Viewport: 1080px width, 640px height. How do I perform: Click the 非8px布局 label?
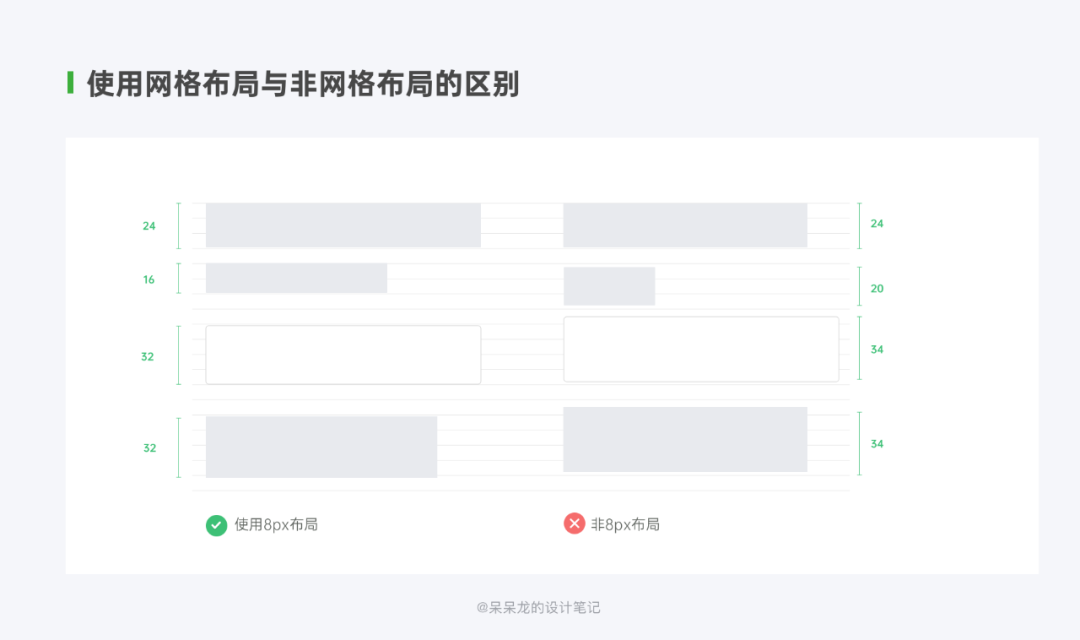(625, 525)
